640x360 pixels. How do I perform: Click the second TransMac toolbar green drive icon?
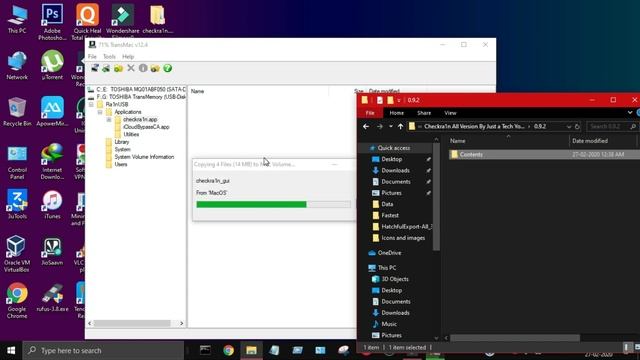pyautogui.click(x=107, y=68)
